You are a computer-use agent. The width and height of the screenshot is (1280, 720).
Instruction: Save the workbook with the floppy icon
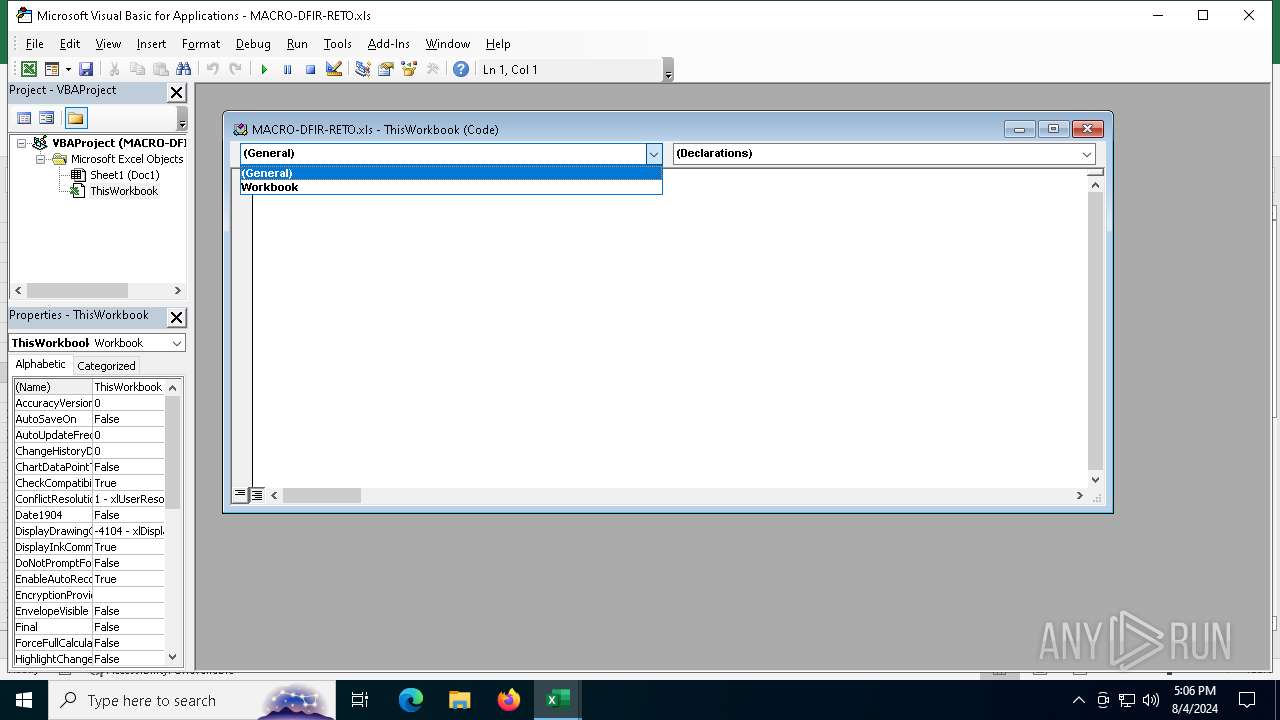(x=86, y=69)
